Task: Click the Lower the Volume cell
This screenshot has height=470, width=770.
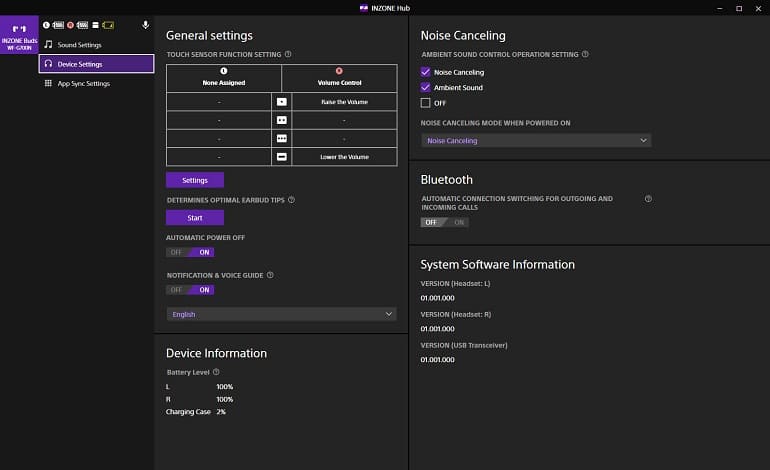Action: click(344, 157)
